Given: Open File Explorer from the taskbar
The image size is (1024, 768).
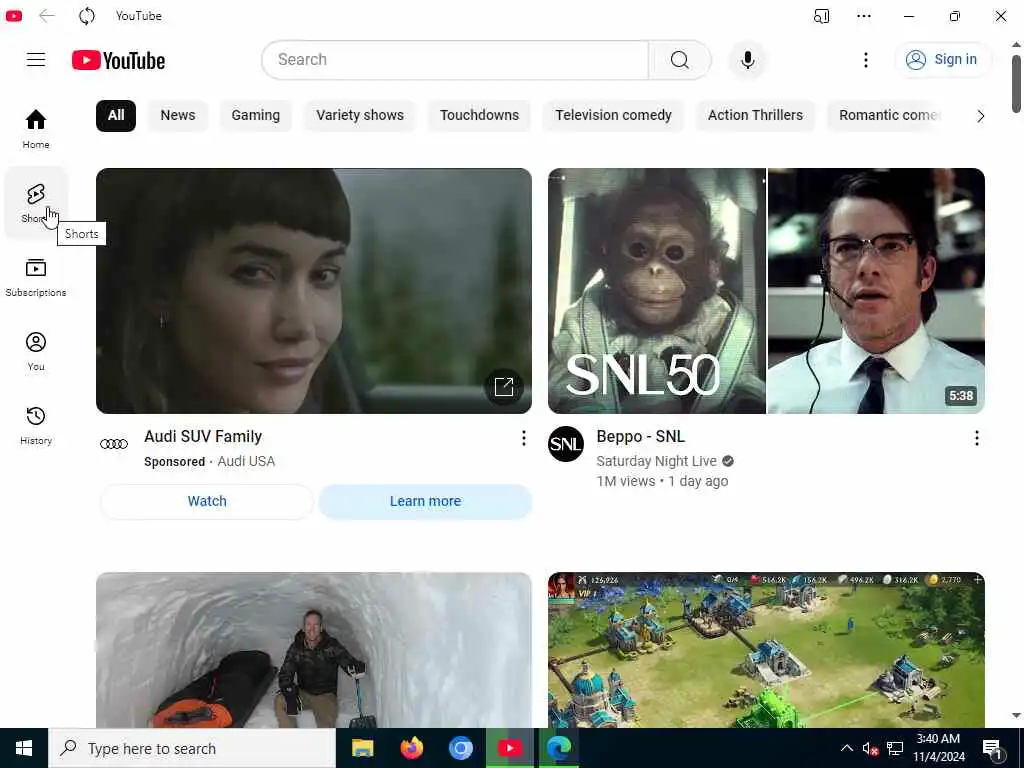Looking at the screenshot, I should (x=362, y=748).
